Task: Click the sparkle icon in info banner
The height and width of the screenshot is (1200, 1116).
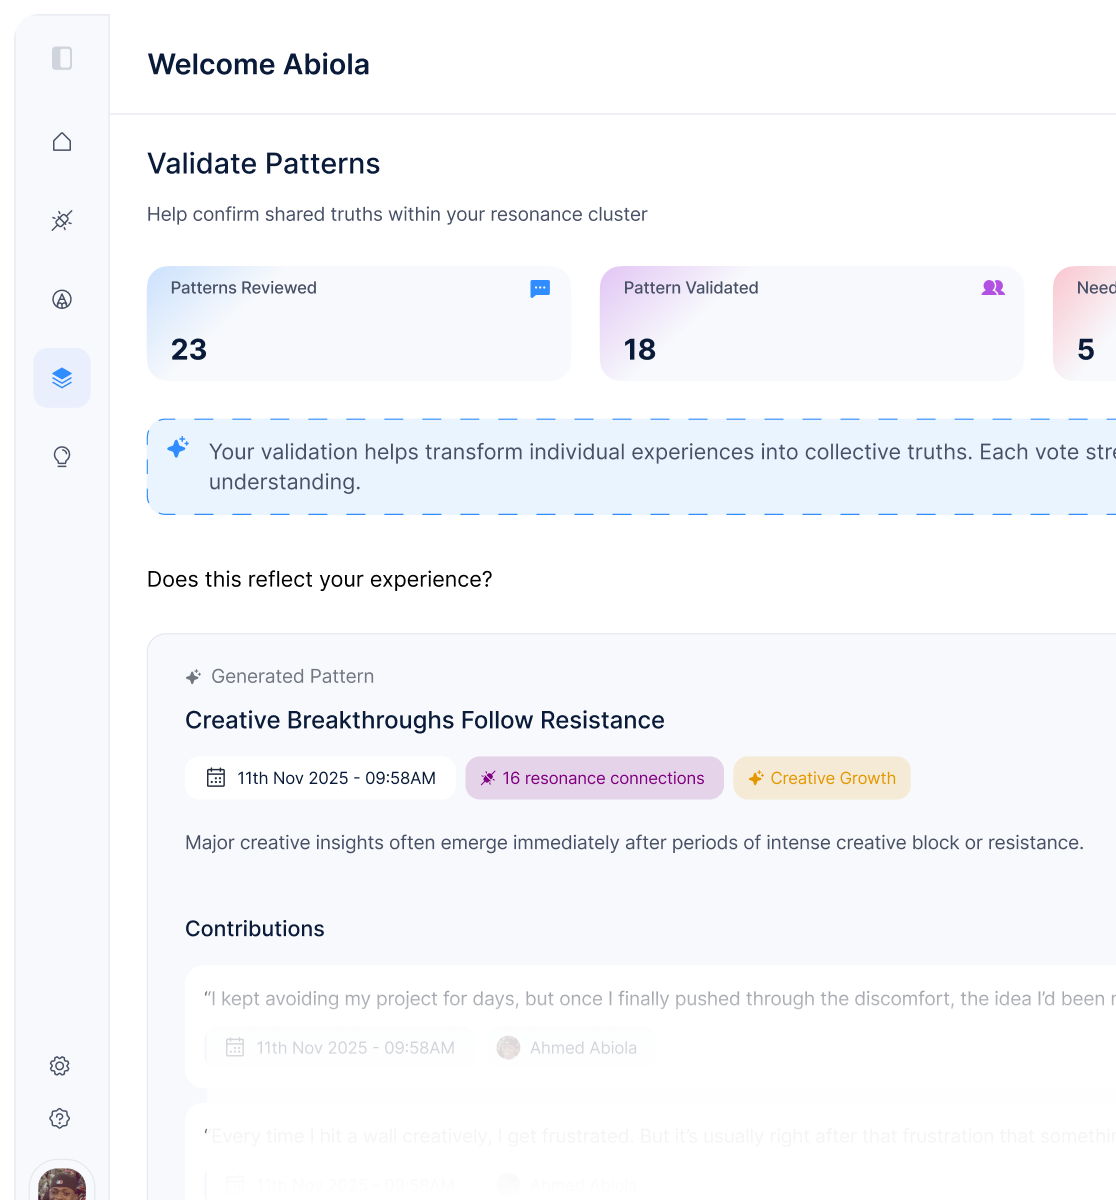Action: [x=178, y=448]
